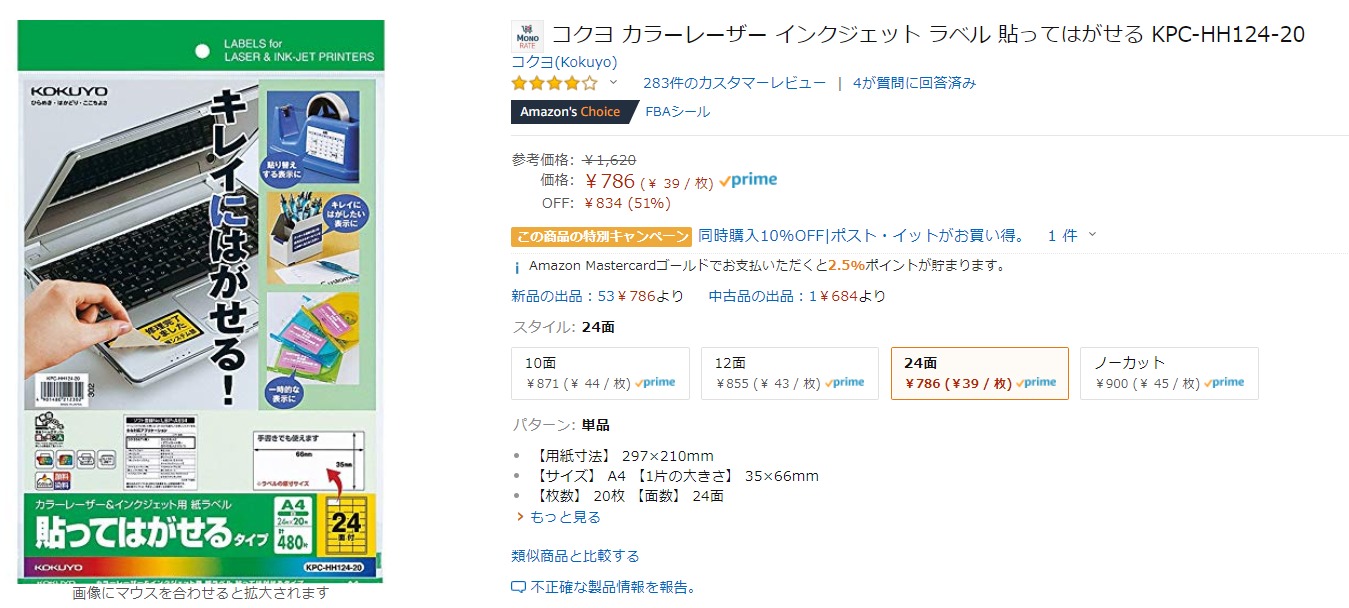Viewport: 1349px width, 608px height.
Task: Click the FBAシール category link
Action: [x=678, y=112]
